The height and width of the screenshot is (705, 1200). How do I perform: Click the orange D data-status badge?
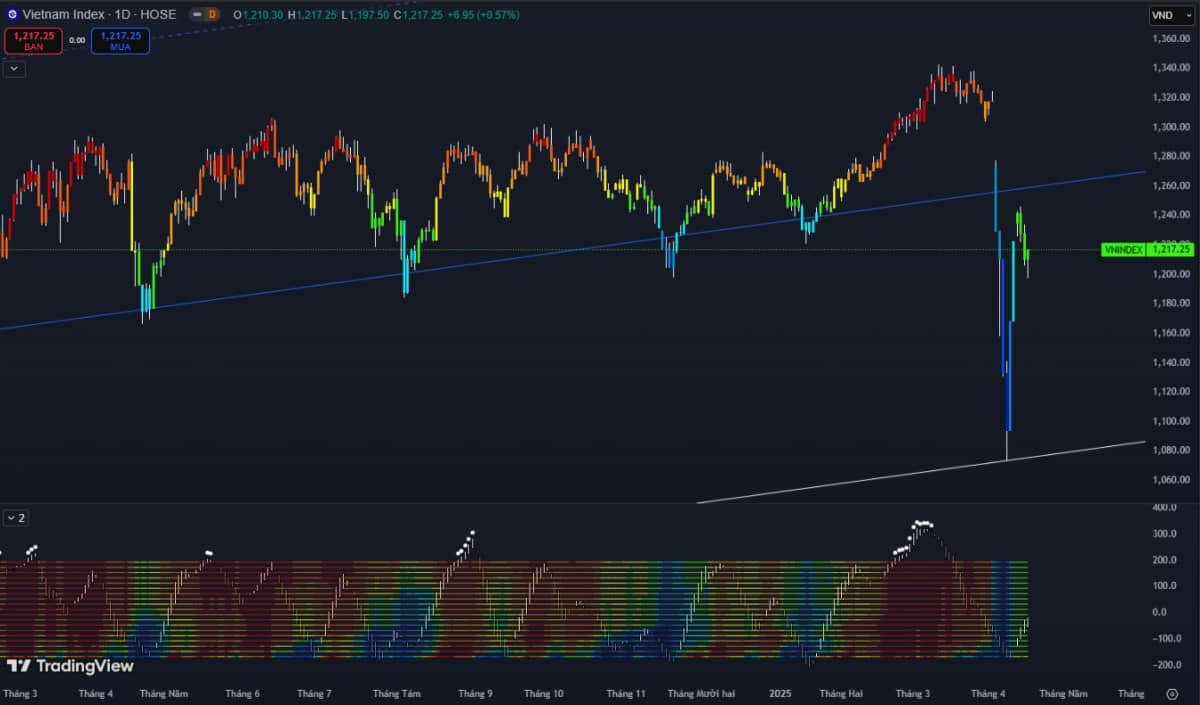[x=212, y=15]
